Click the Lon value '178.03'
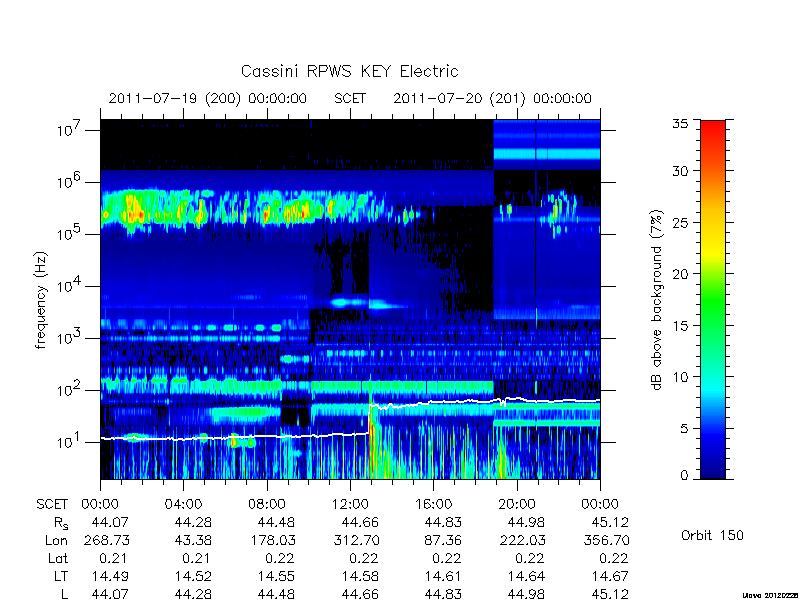The height and width of the screenshot is (600, 800). click(273, 540)
